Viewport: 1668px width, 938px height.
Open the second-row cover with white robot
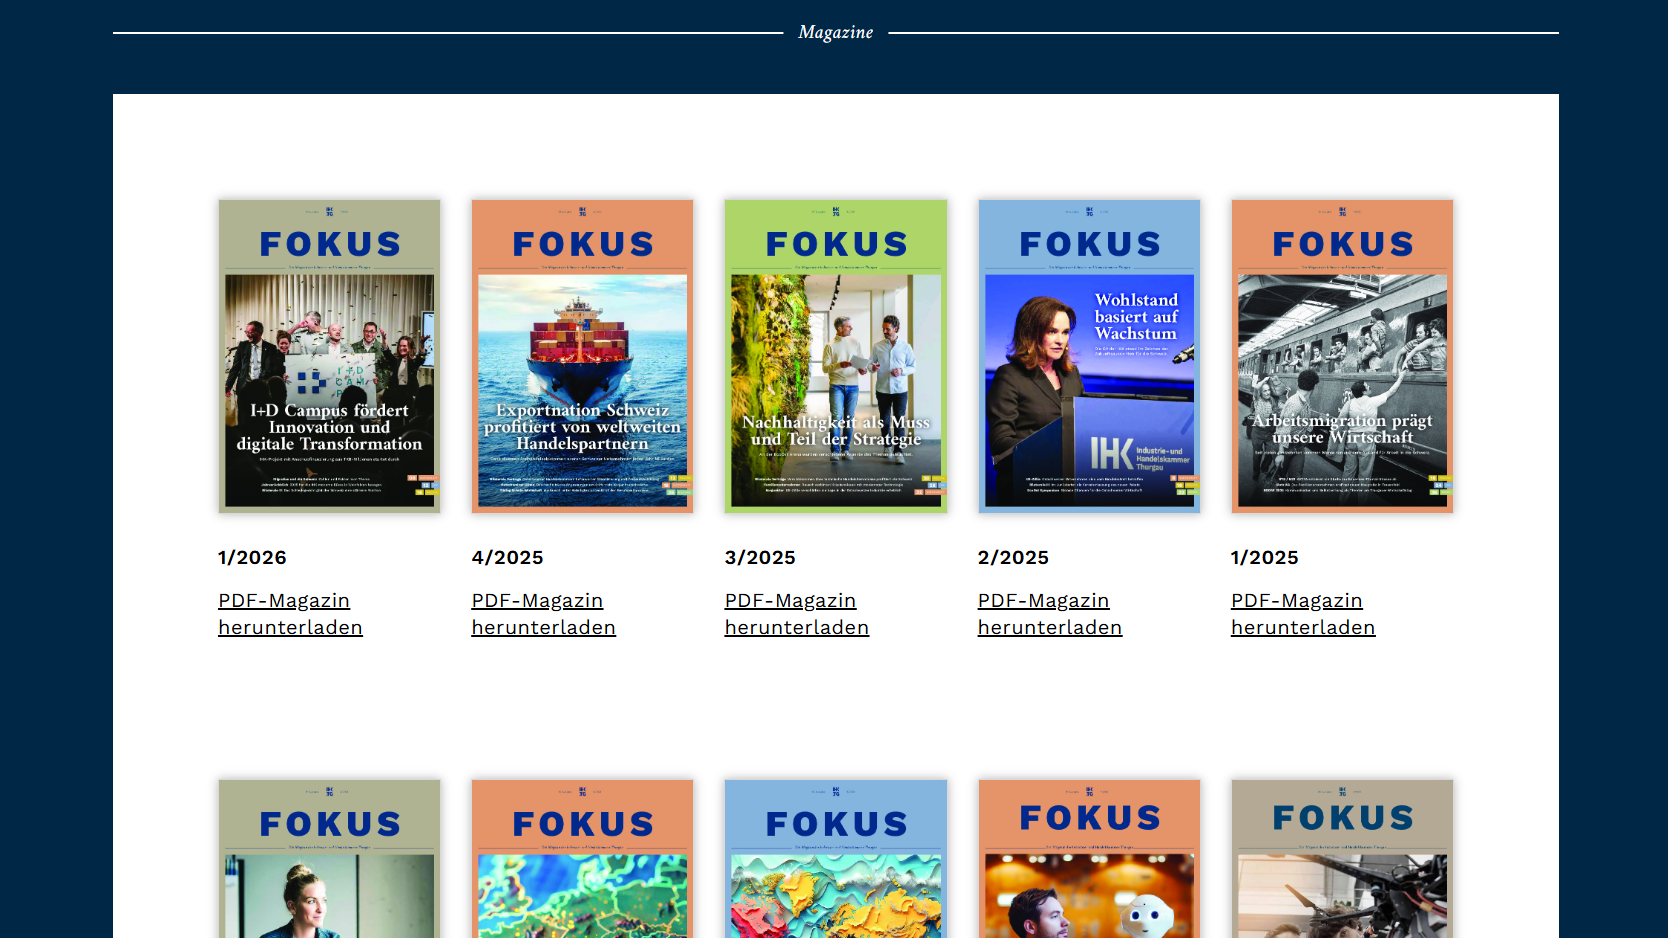tap(1089, 859)
